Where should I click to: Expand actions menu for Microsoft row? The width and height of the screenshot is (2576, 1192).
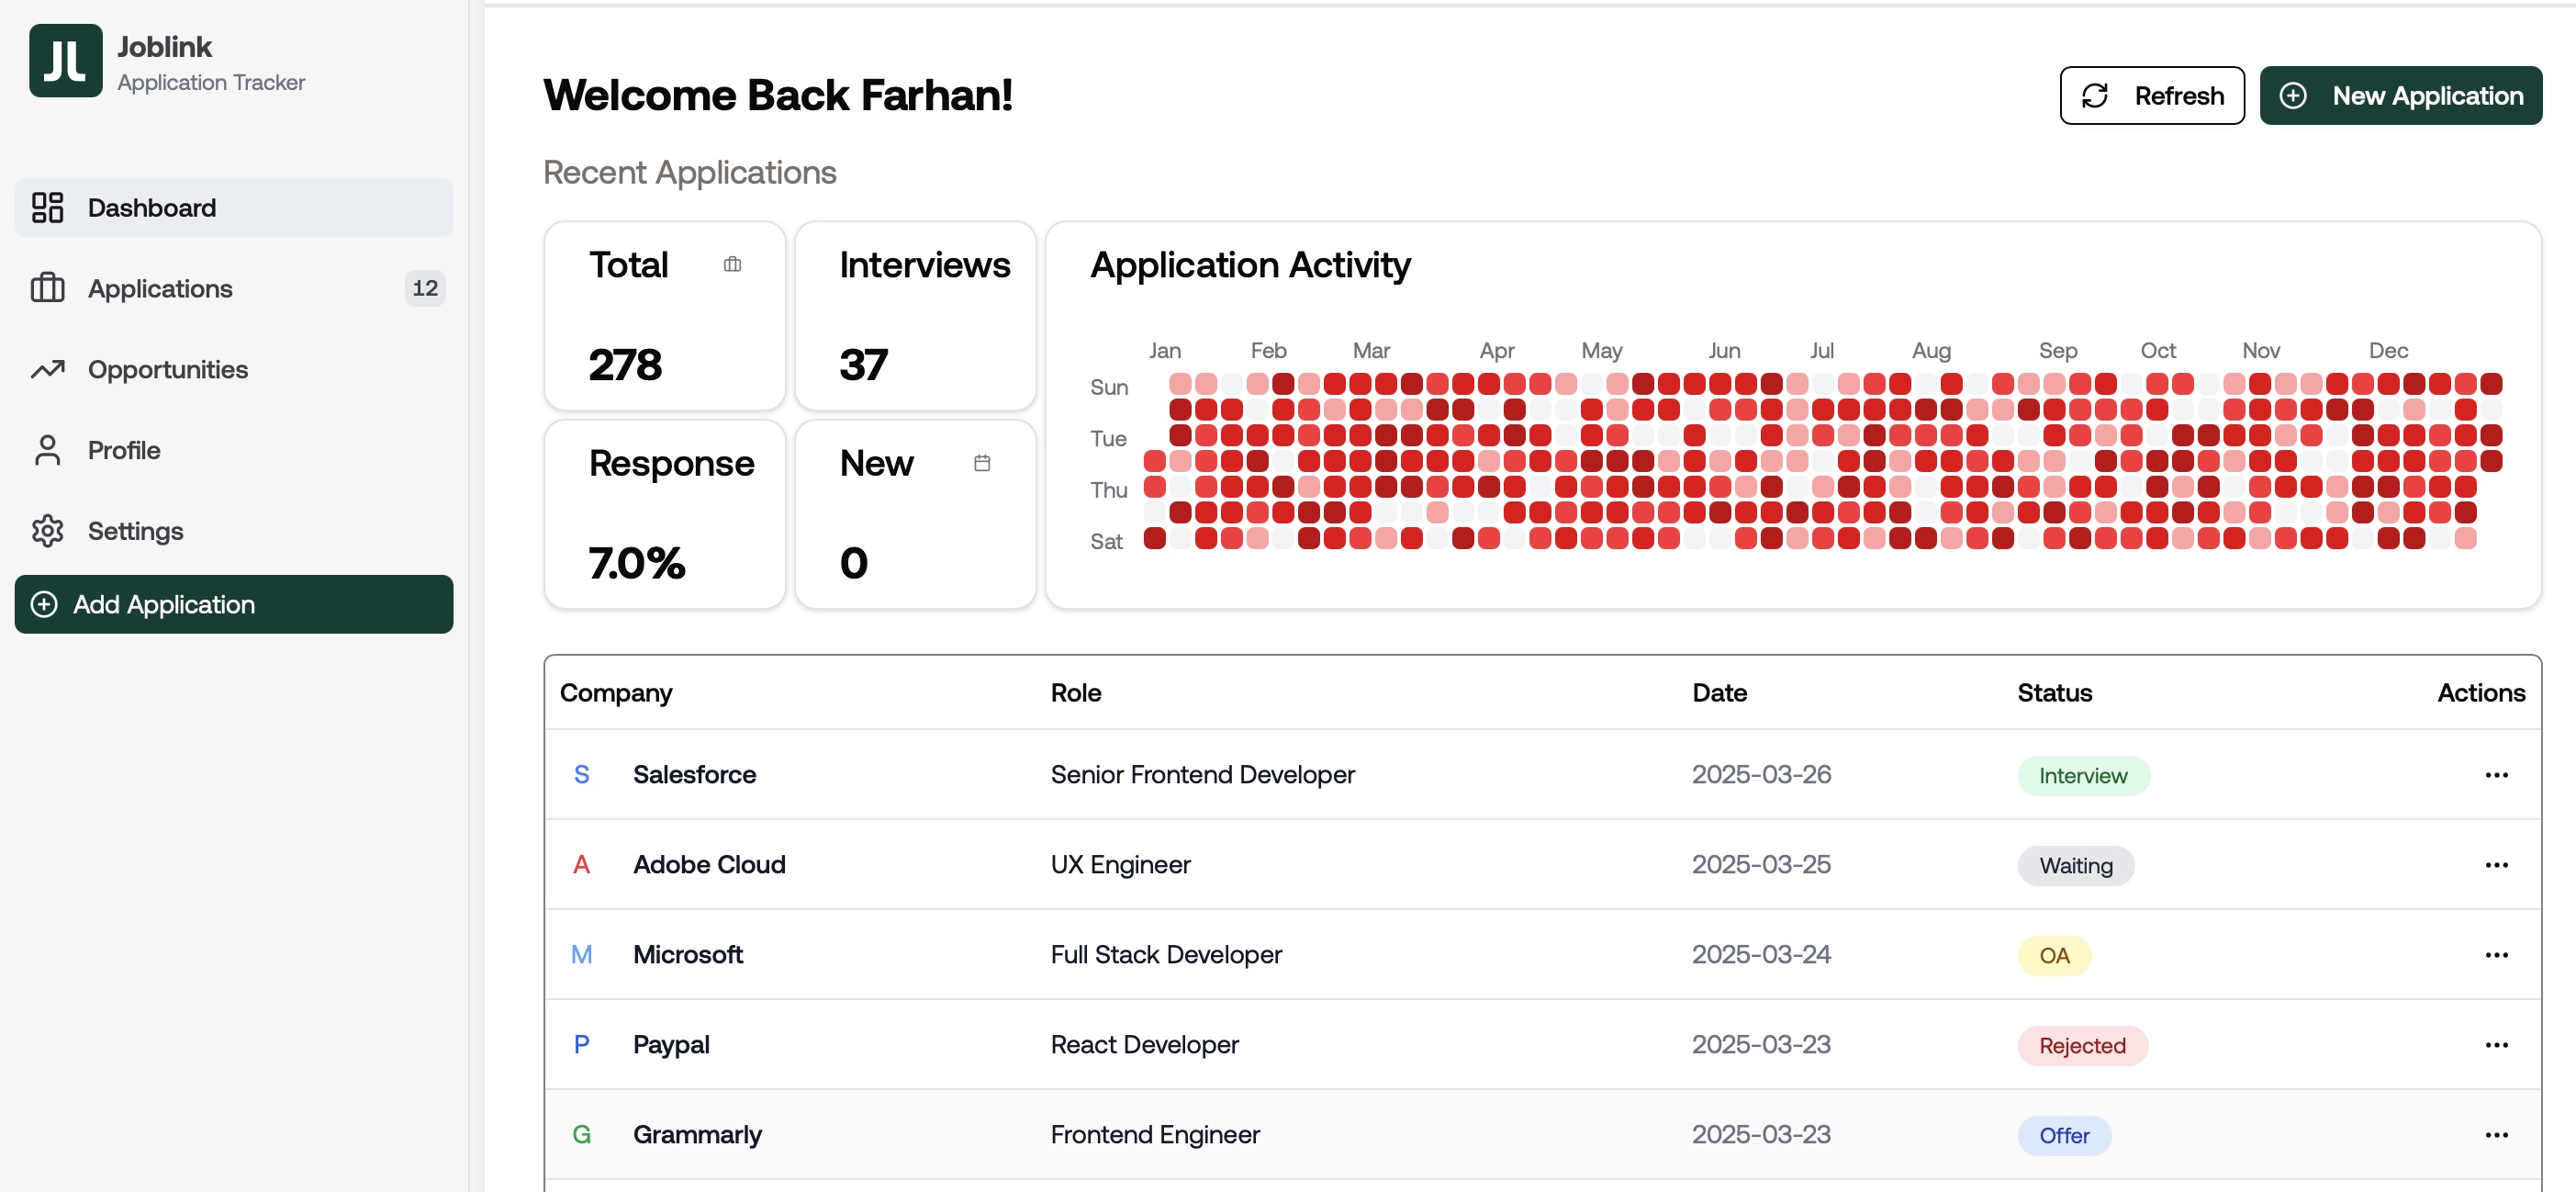tap(2496, 955)
